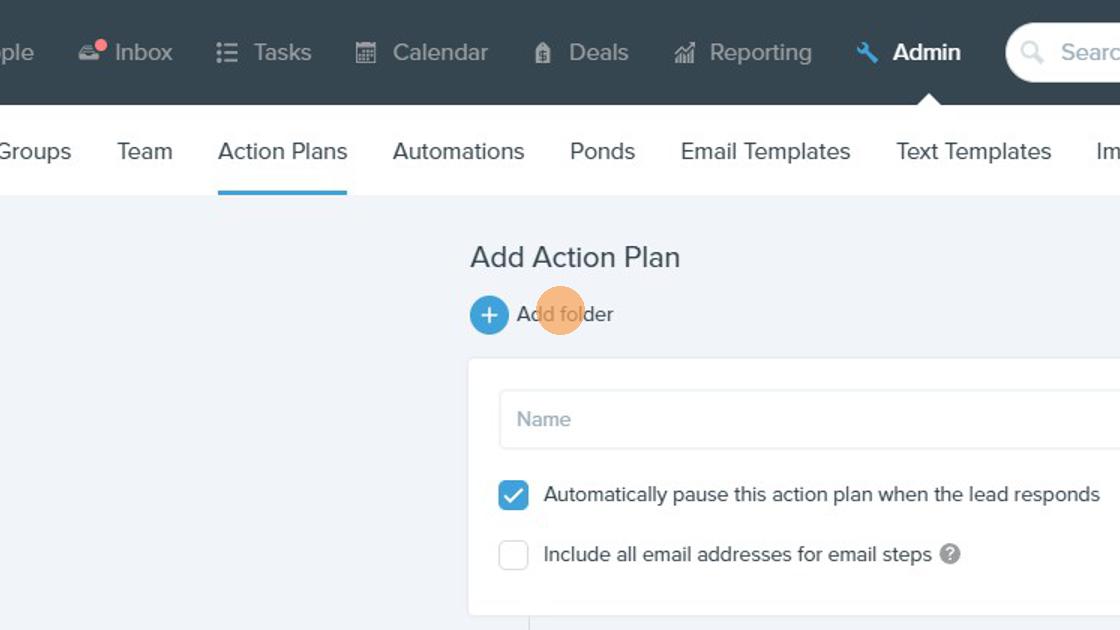The image size is (1120, 630).
Task: Select the Action Plans tab
Action: (x=283, y=151)
